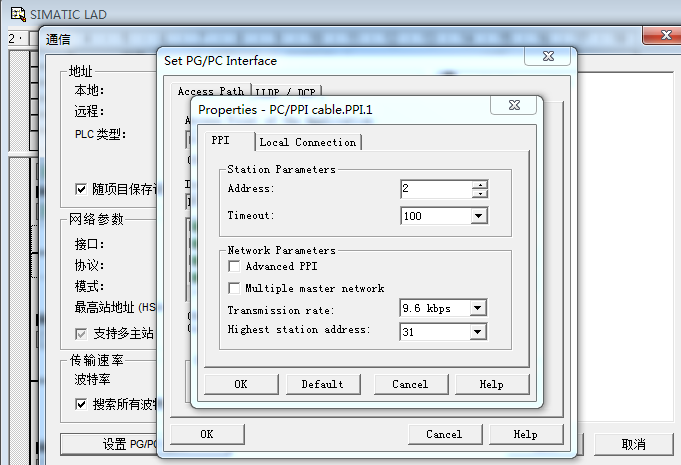Click Help in the Properties dialog
The height and width of the screenshot is (465, 681).
click(x=491, y=384)
